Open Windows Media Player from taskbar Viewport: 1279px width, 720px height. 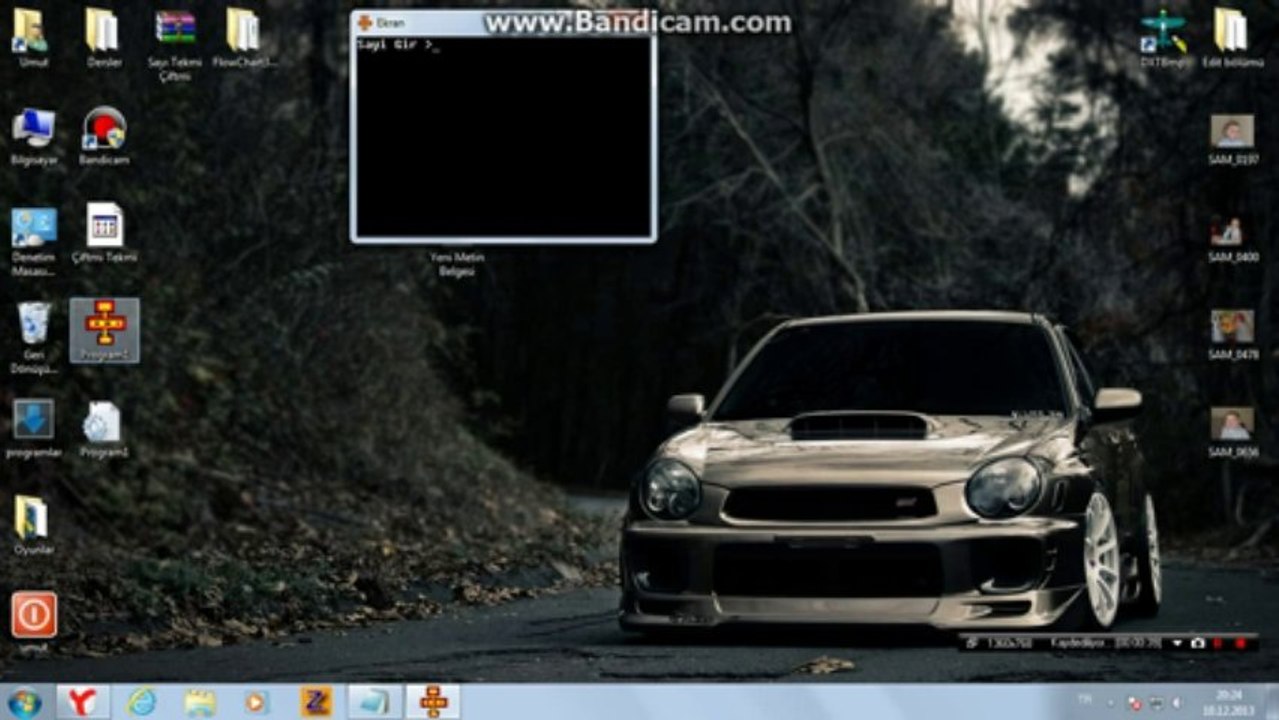coord(258,702)
